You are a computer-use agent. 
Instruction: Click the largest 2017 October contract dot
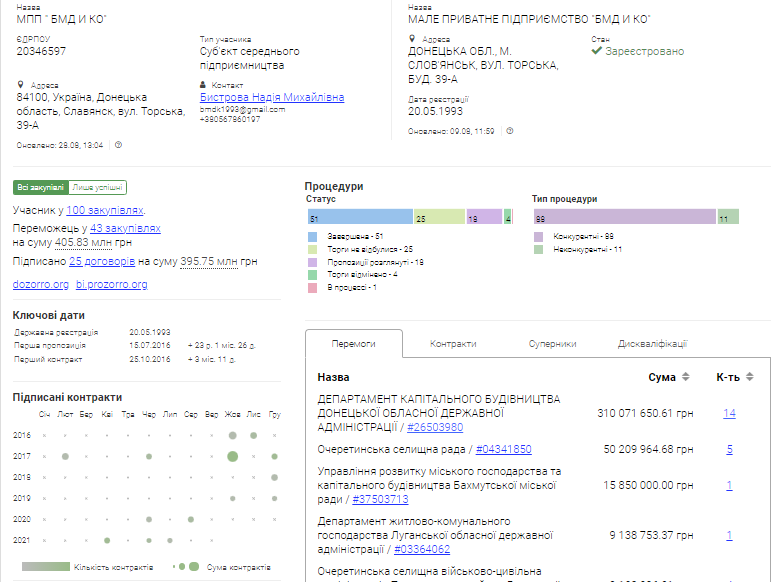232,456
